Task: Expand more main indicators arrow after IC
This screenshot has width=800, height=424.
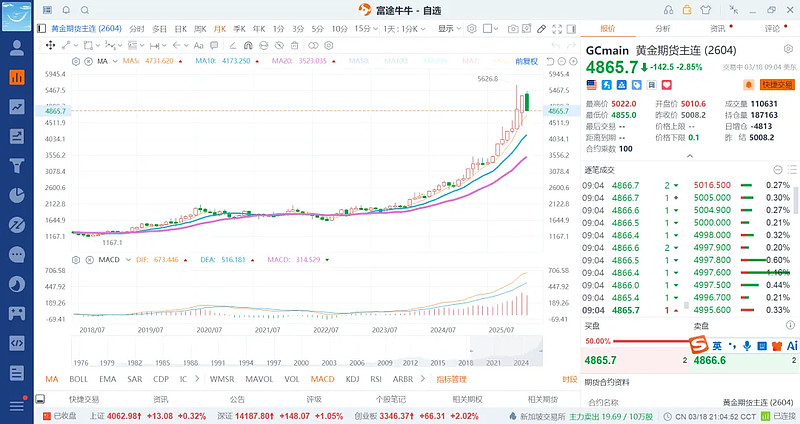Action: (197, 379)
